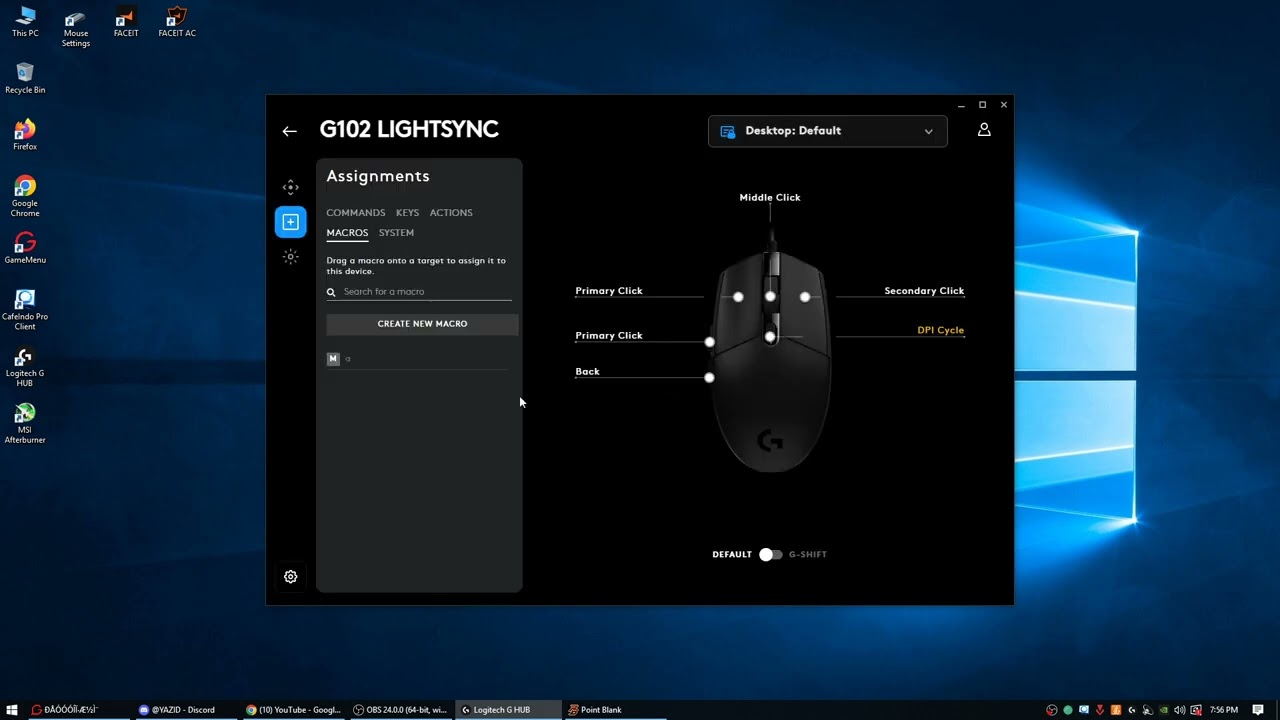The image size is (1280, 720).
Task: Select the macro list entry named 'a'
Action: pyautogui.click(x=417, y=358)
